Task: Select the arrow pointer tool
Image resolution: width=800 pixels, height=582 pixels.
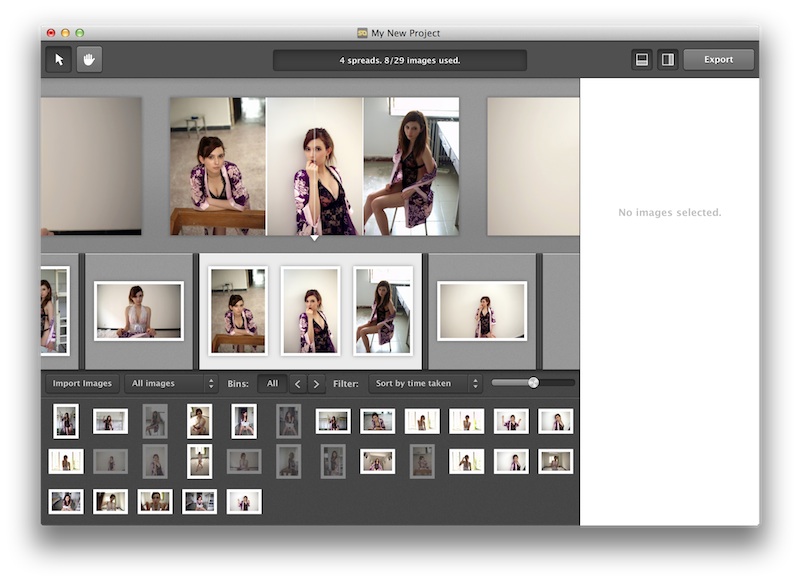Action: (x=58, y=60)
